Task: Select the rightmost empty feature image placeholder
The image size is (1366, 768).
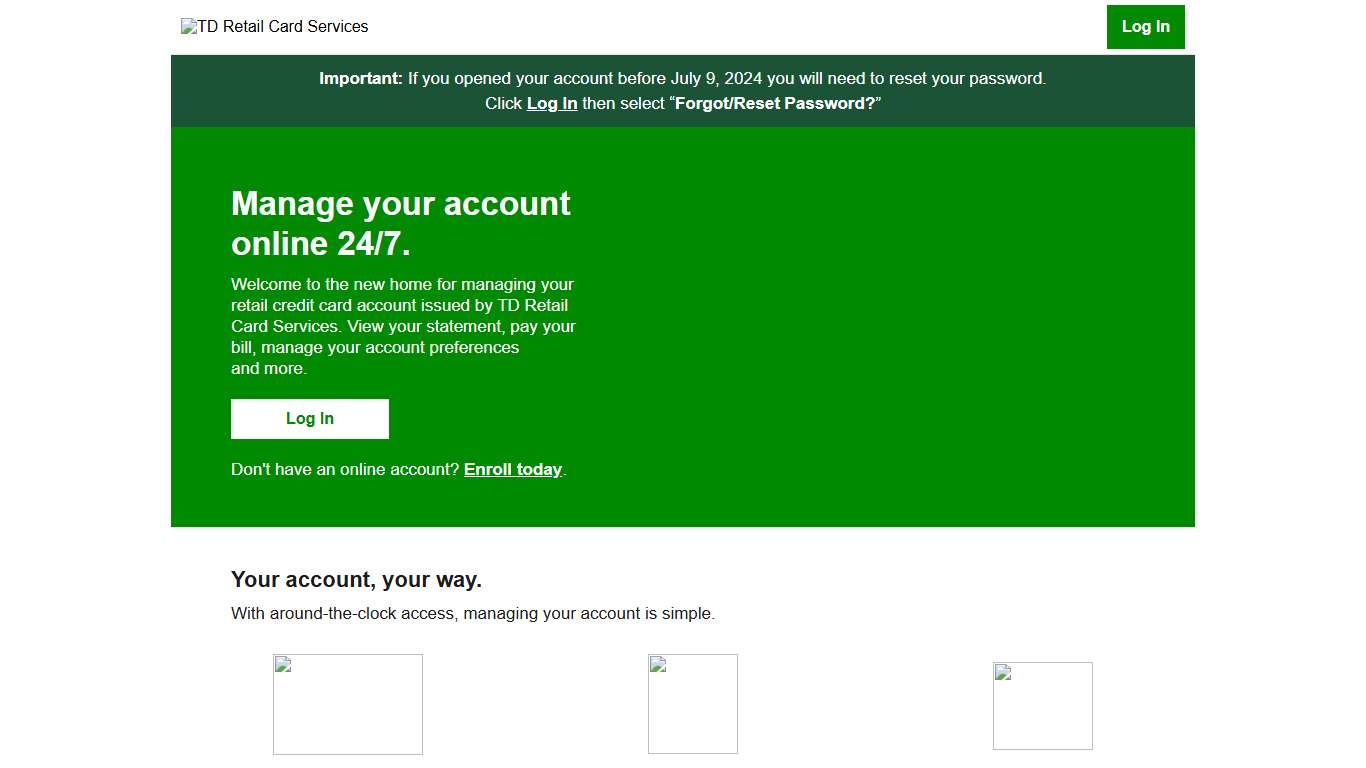Action: (1042, 706)
